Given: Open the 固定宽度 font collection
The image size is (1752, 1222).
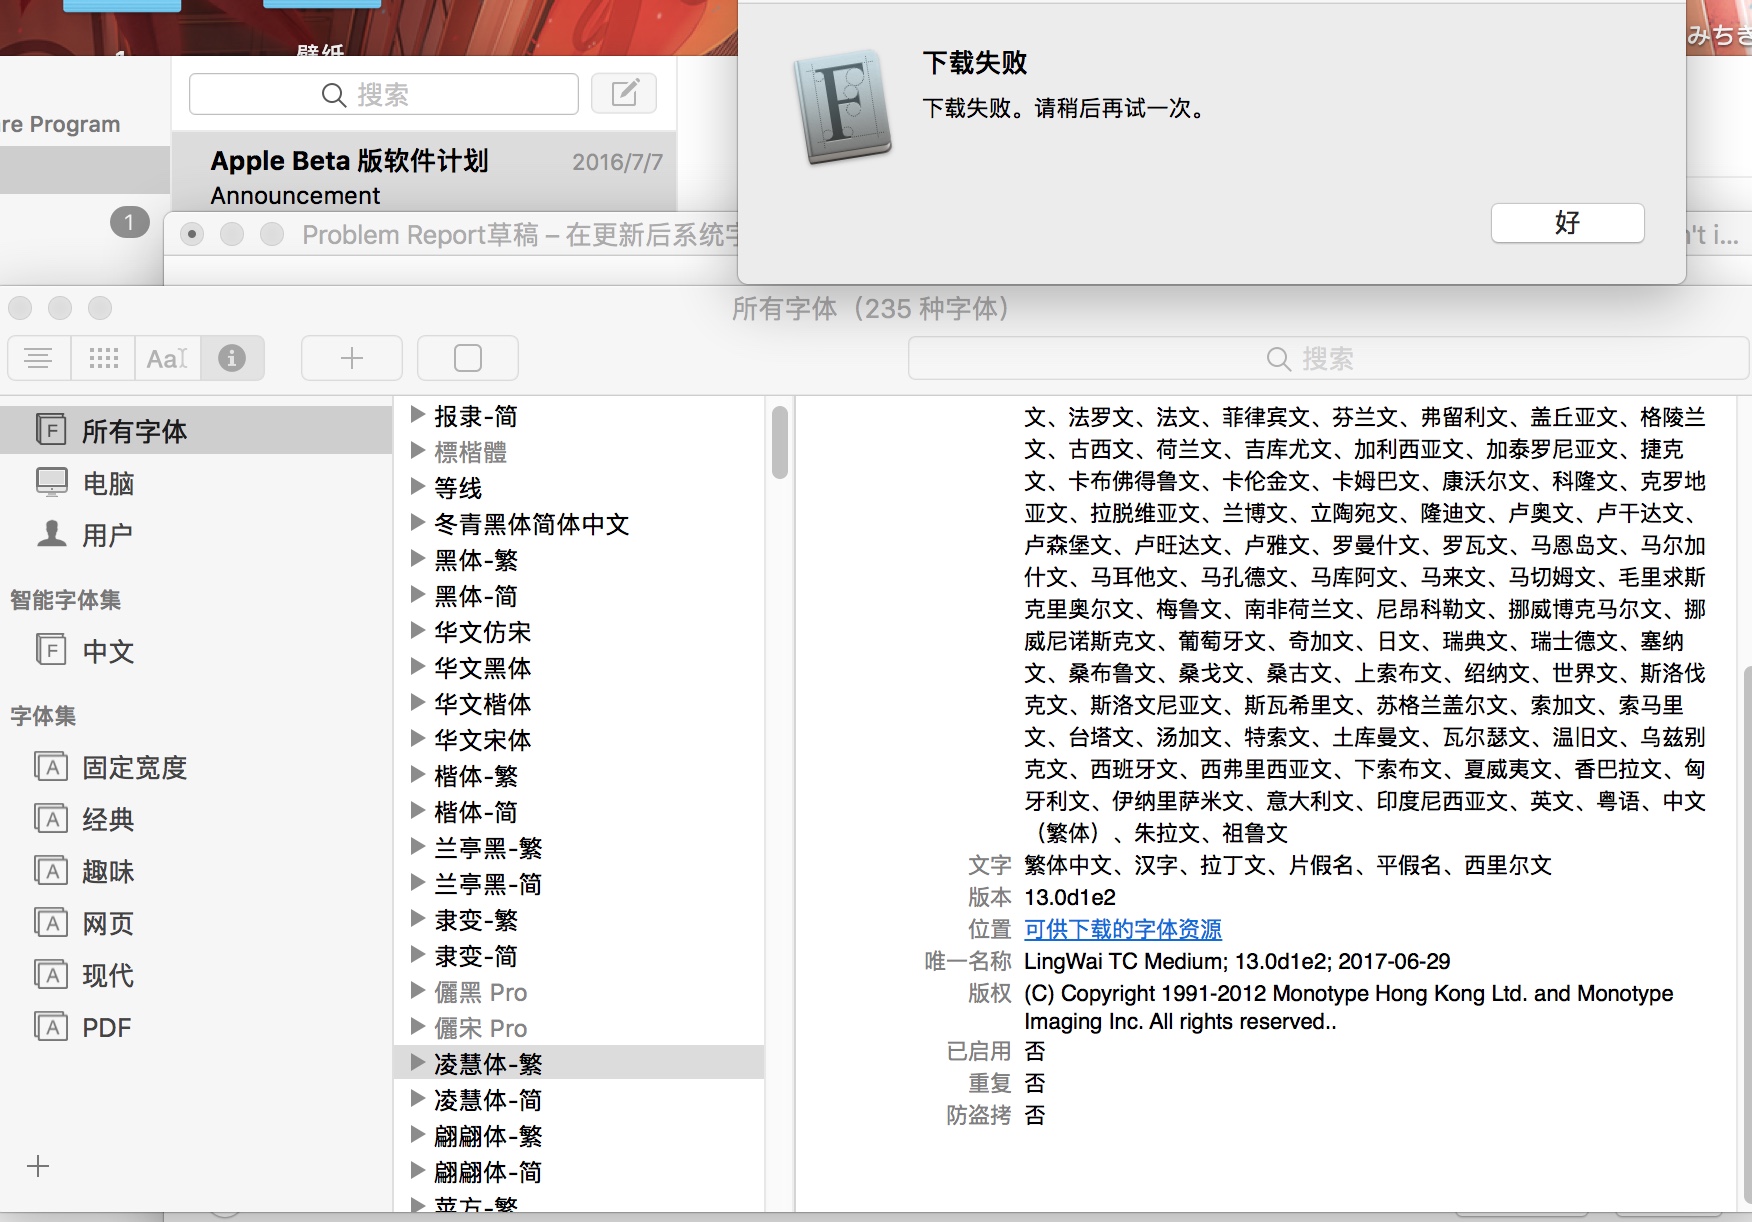Looking at the screenshot, I should click(x=134, y=767).
